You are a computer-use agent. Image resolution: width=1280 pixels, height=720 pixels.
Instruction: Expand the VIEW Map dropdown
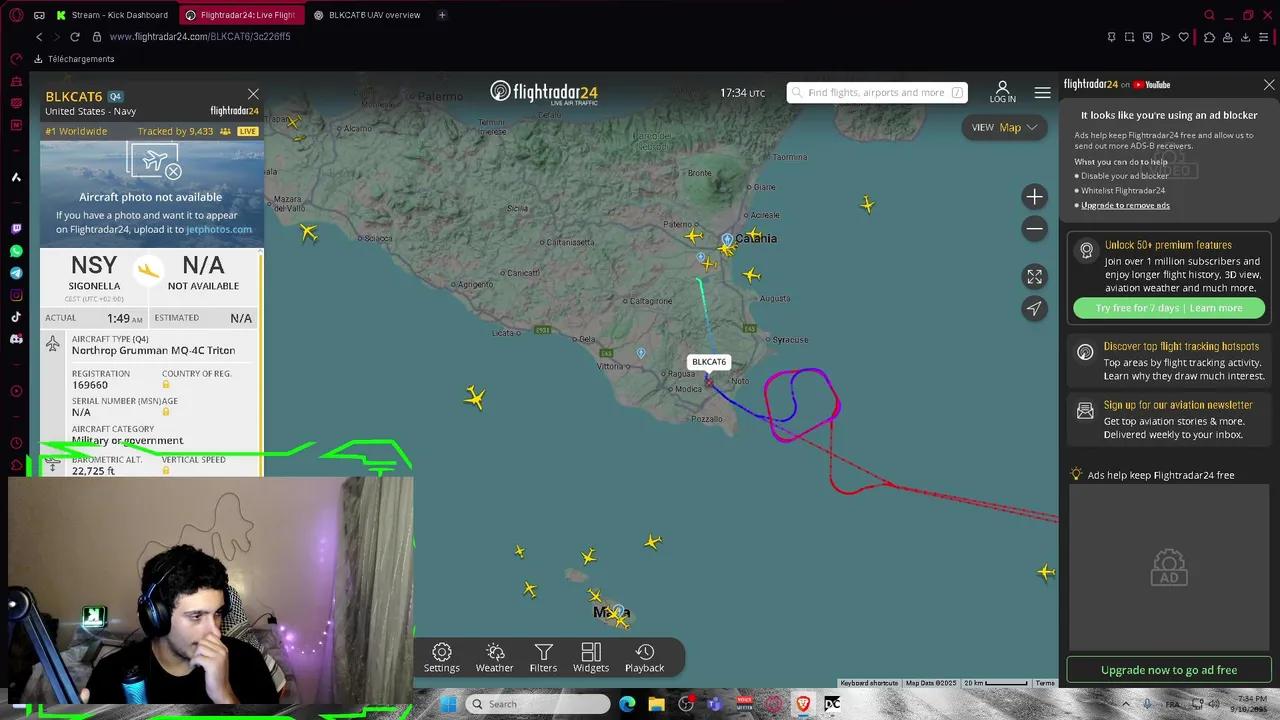[x=1004, y=127]
